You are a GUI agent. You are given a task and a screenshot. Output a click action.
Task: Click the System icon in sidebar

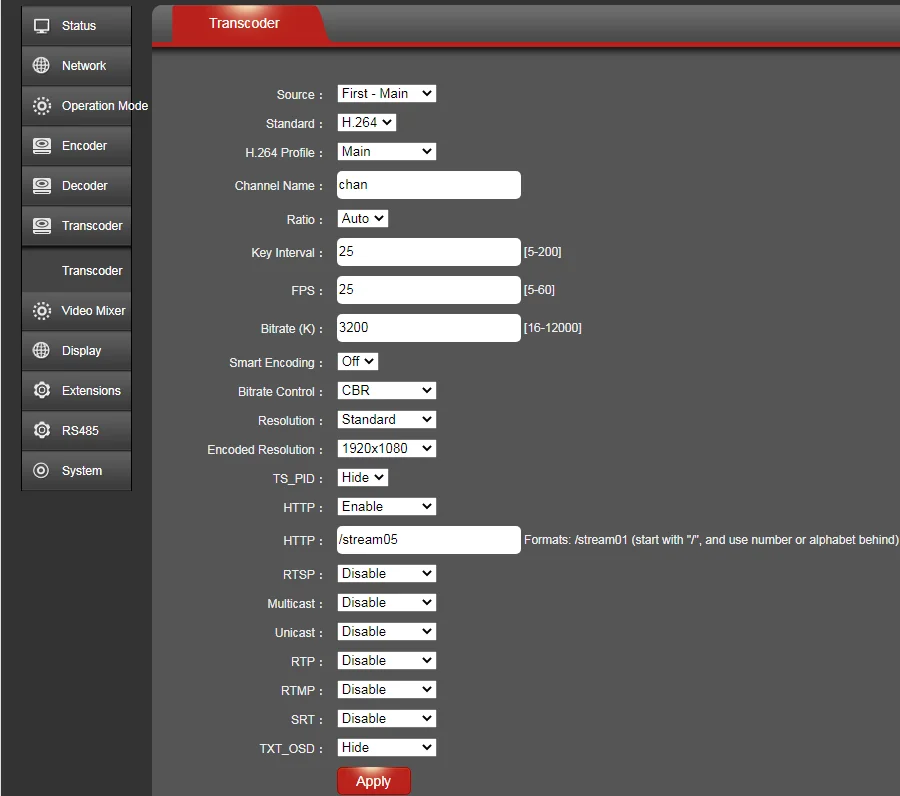pos(41,471)
